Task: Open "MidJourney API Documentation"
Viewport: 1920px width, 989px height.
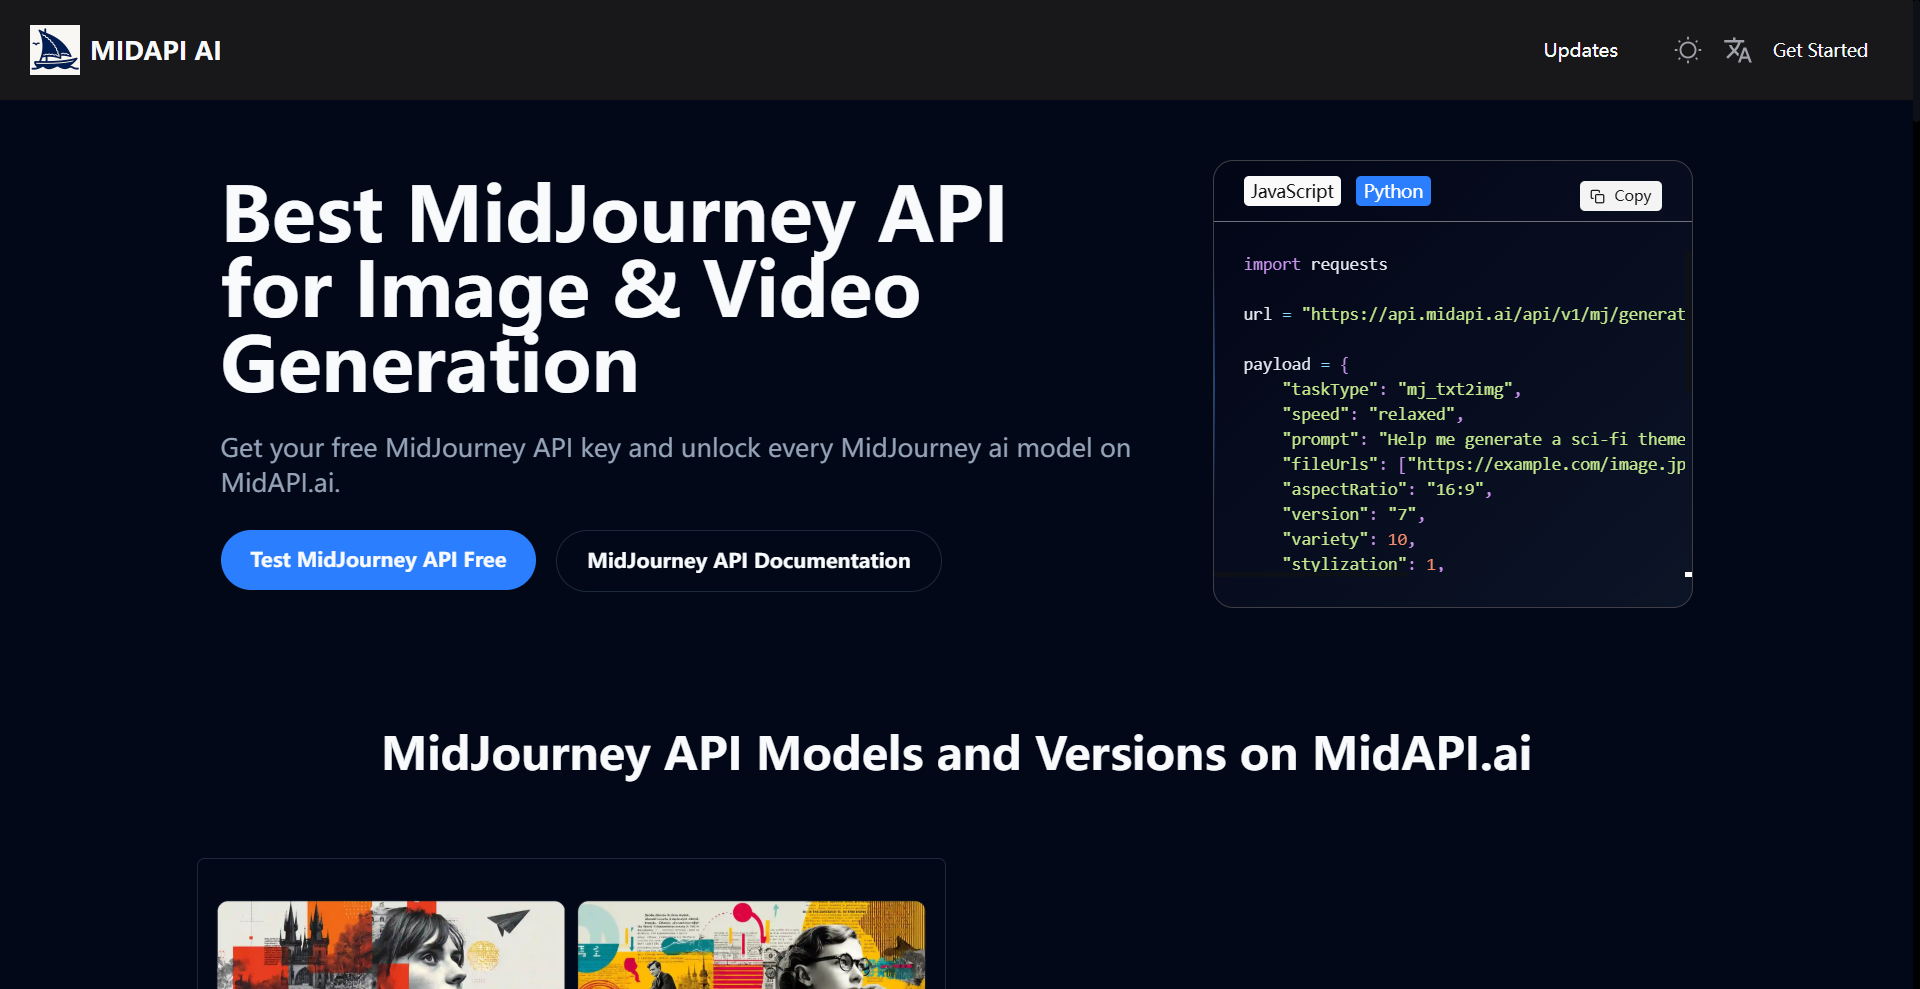Action: 748,560
